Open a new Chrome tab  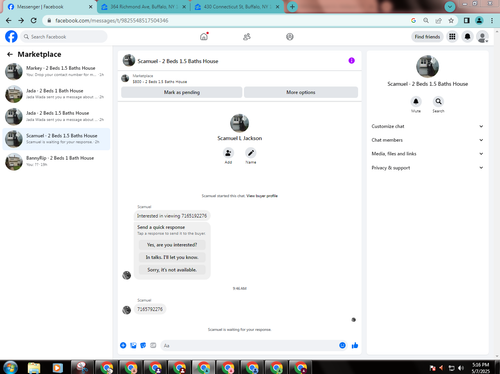292,6
